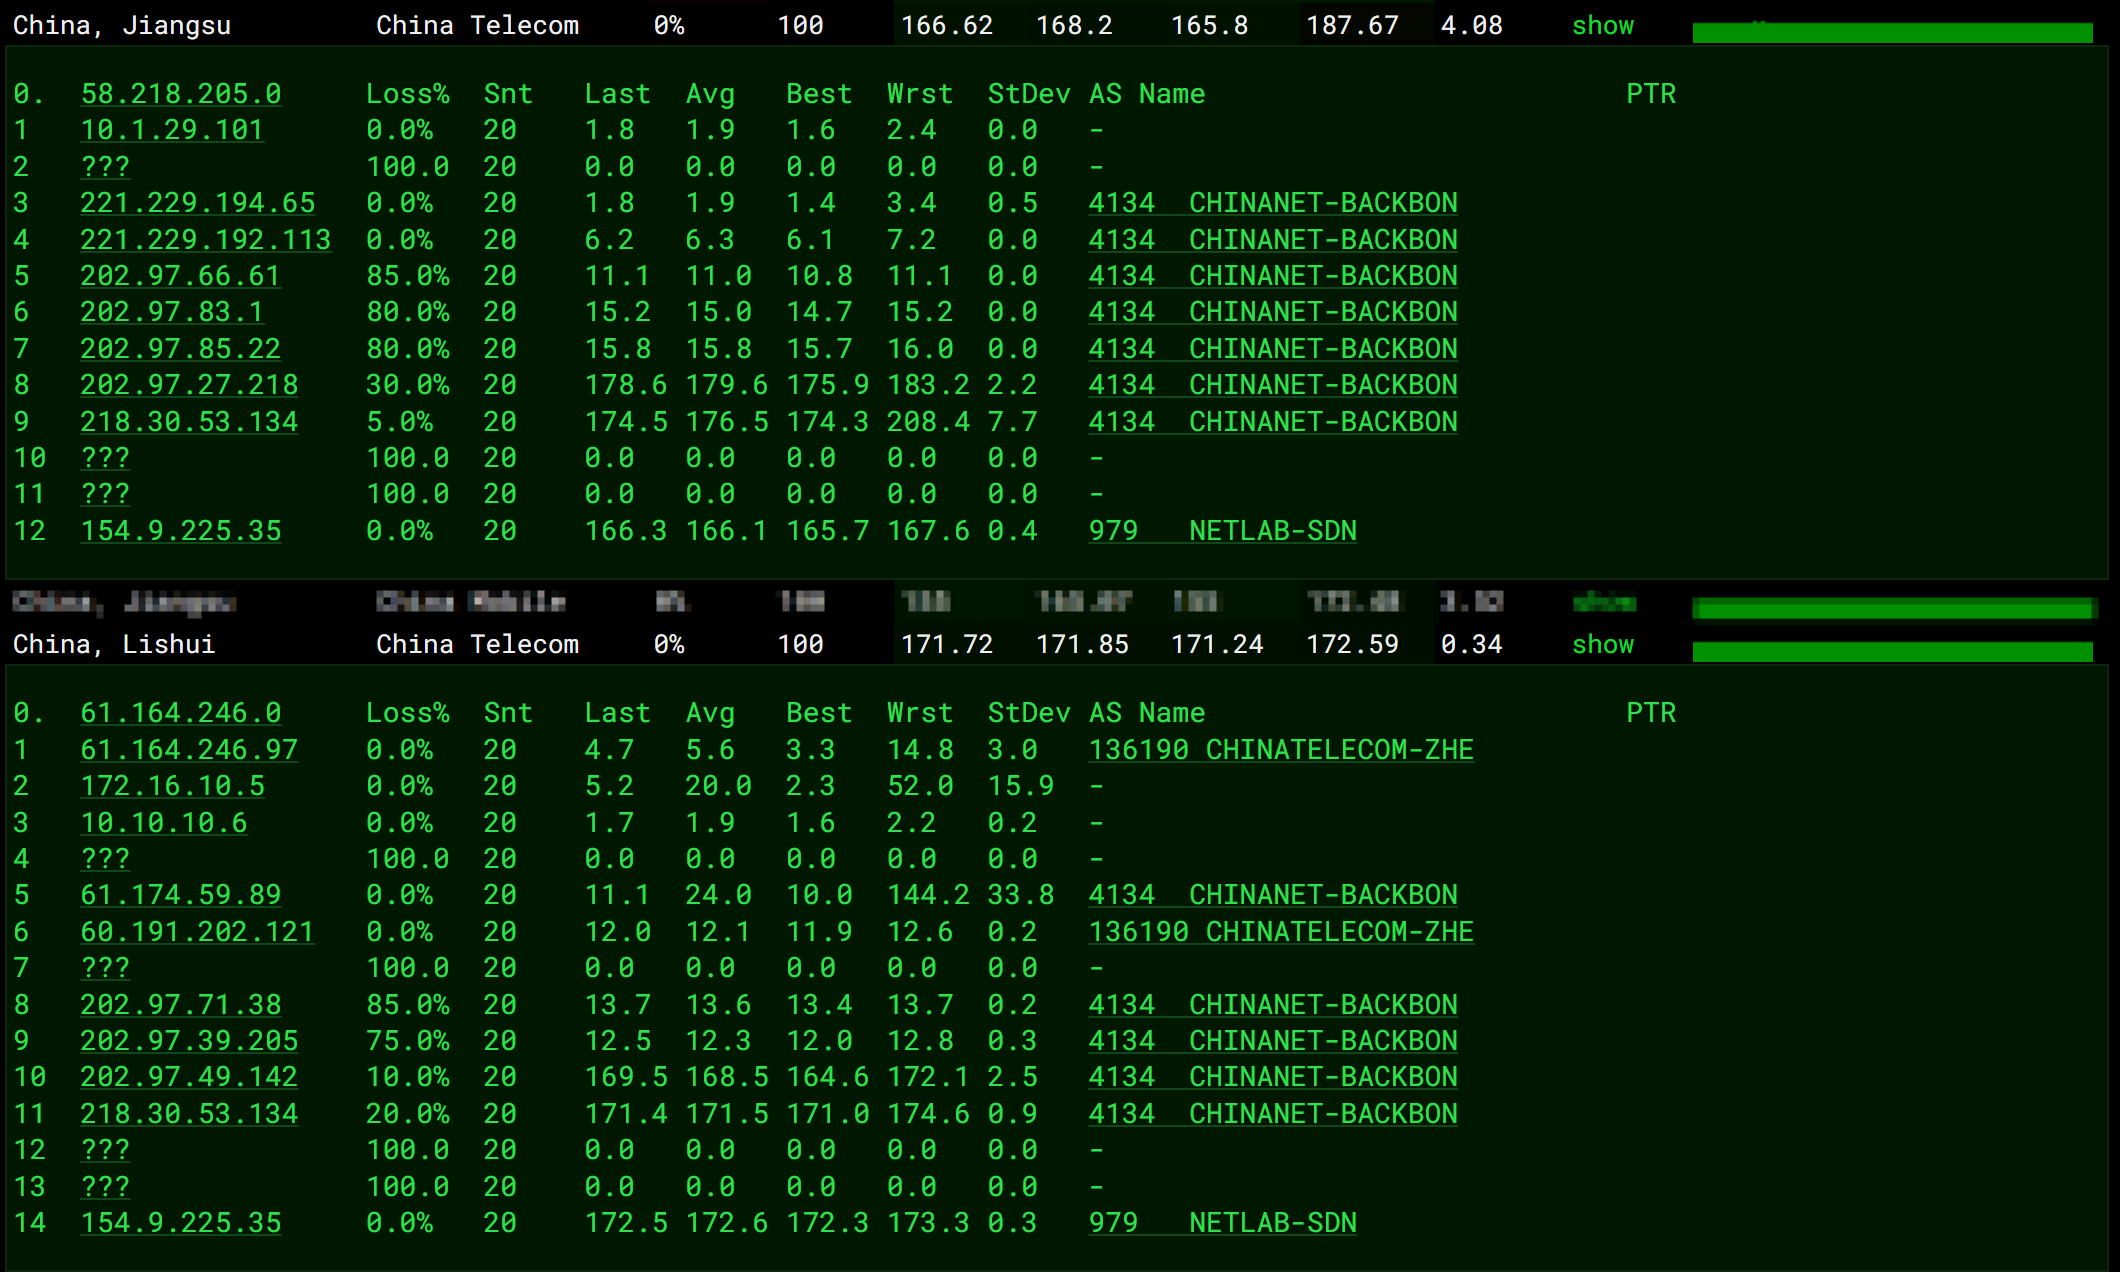Select 85.0% loss value in 202.97.71.38 row
This screenshot has width=2120, height=1272.
click(408, 1005)
